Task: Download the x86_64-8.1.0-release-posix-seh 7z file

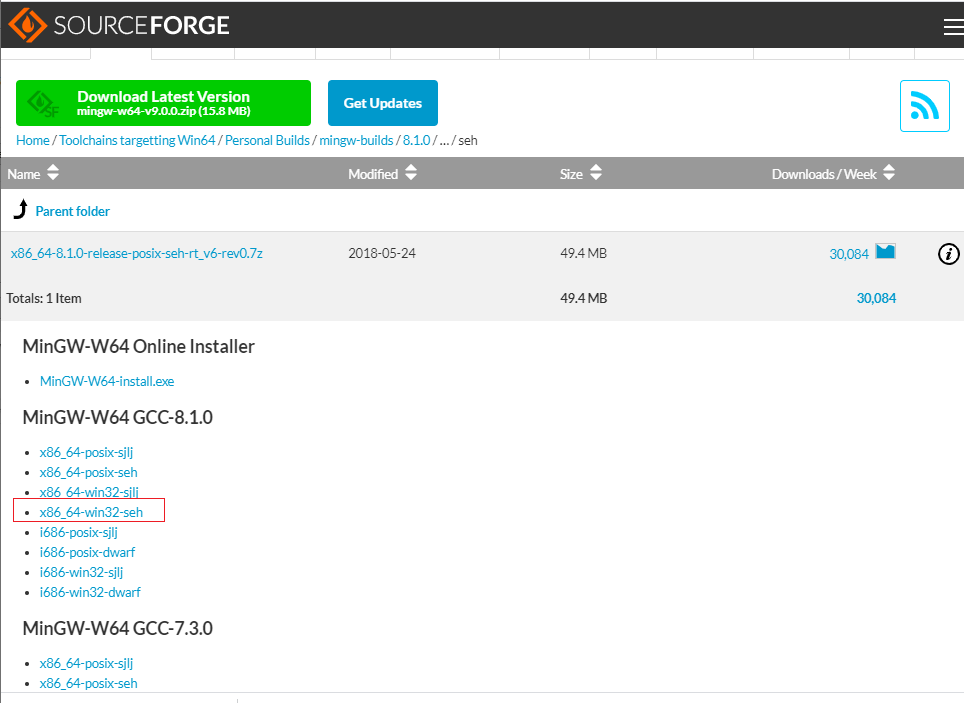Action: 137,254
